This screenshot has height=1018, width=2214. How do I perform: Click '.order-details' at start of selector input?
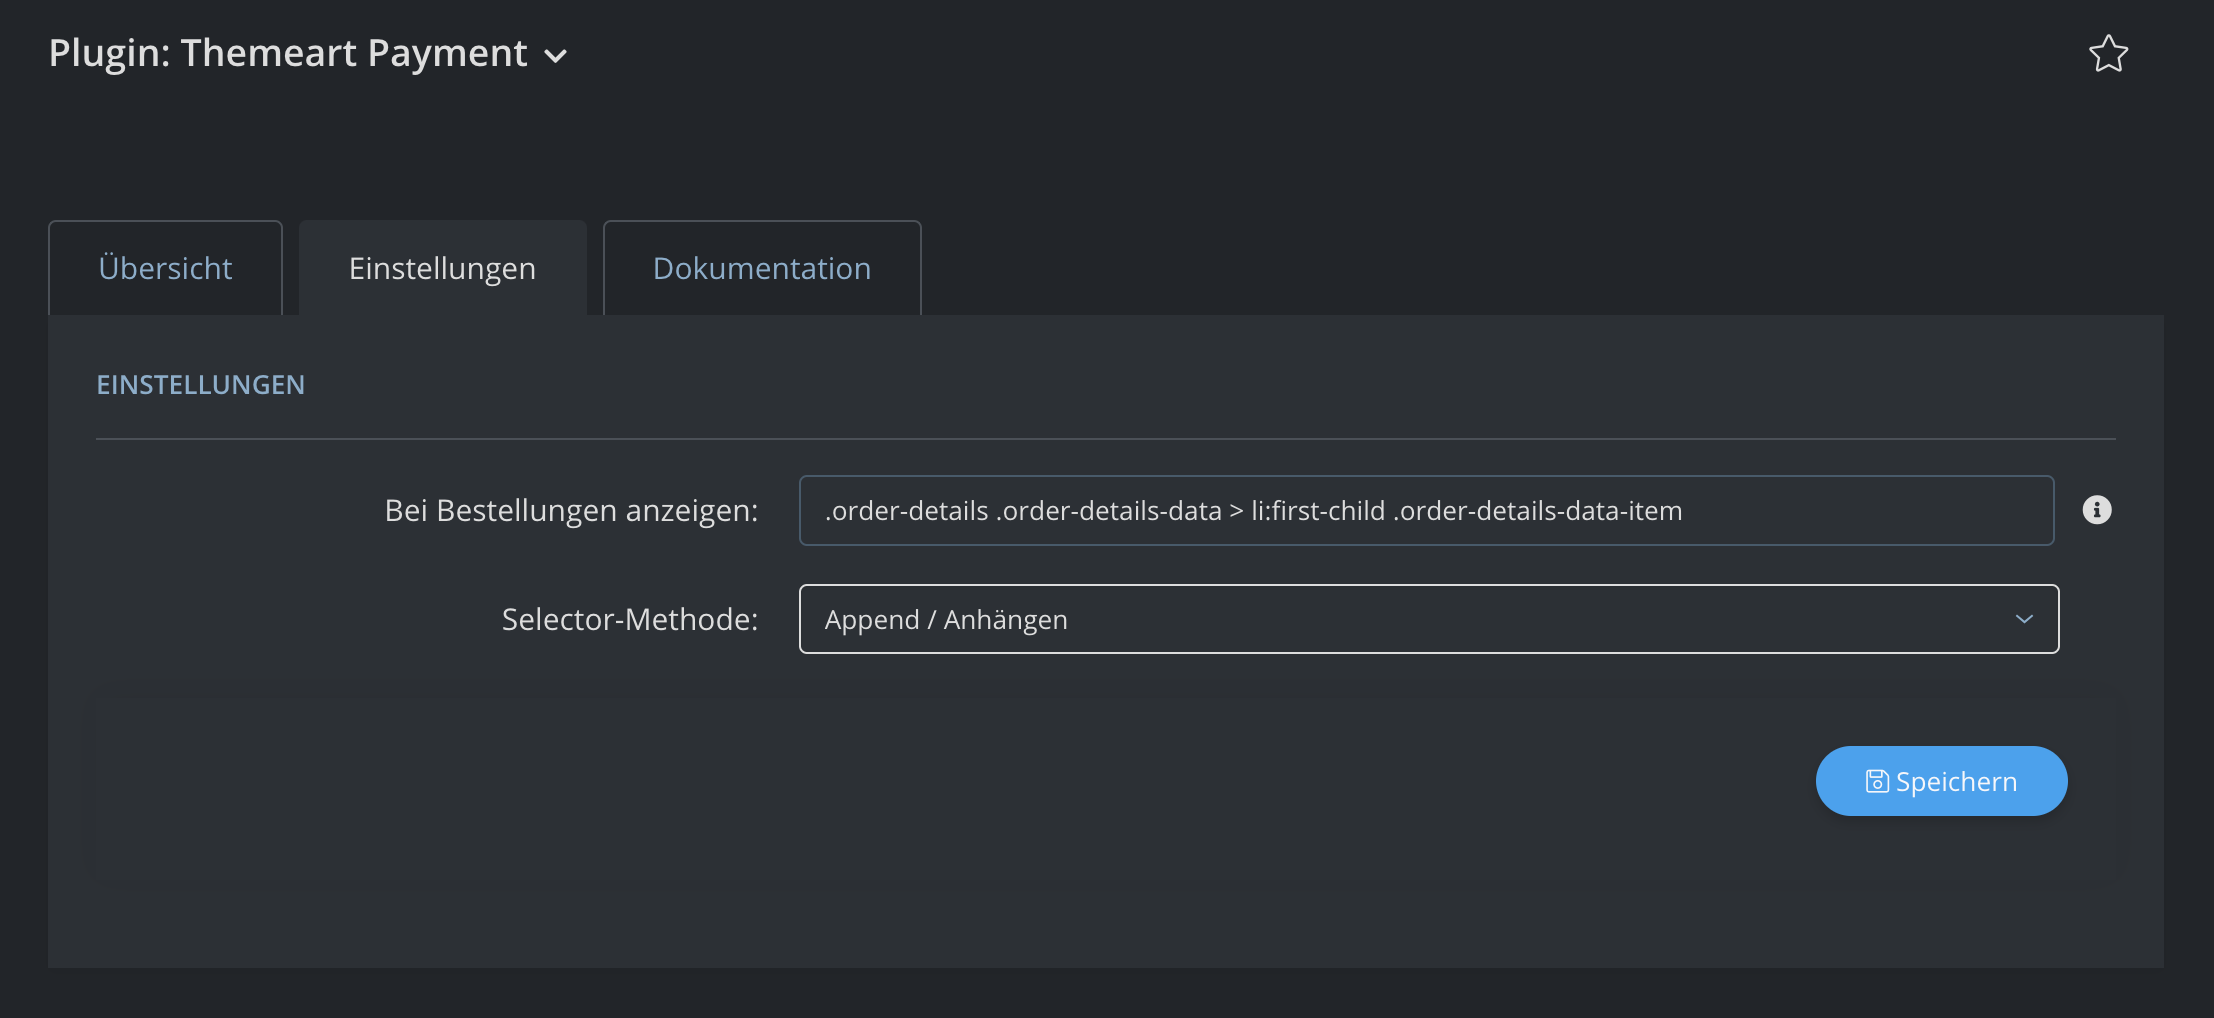pos(906,511)
